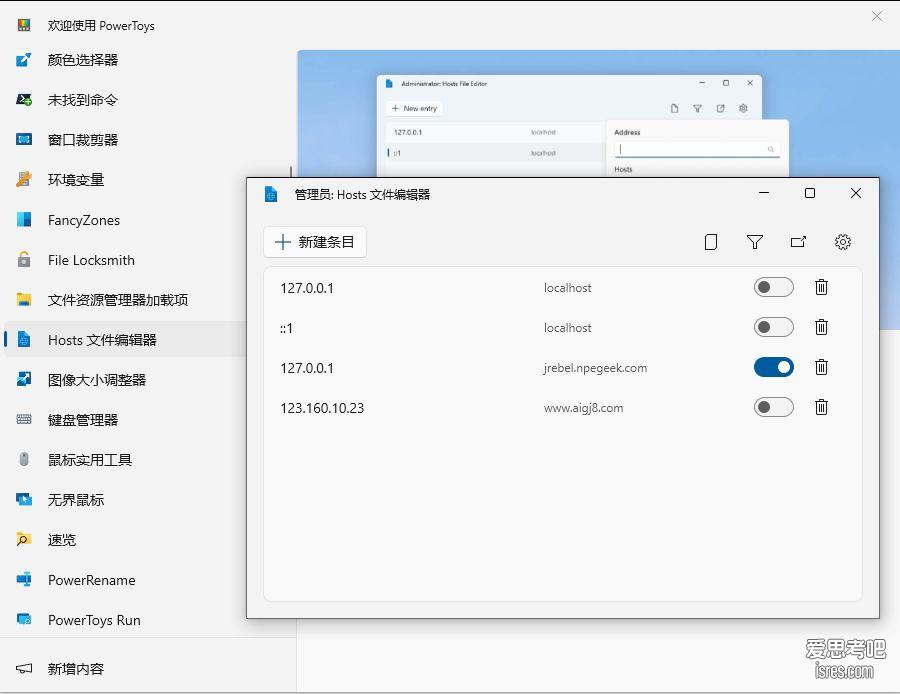This screenshot has height=694, width=900.
Task: Click the File Explorer add-ons folder icon
Action: click(x=24, y=299)
